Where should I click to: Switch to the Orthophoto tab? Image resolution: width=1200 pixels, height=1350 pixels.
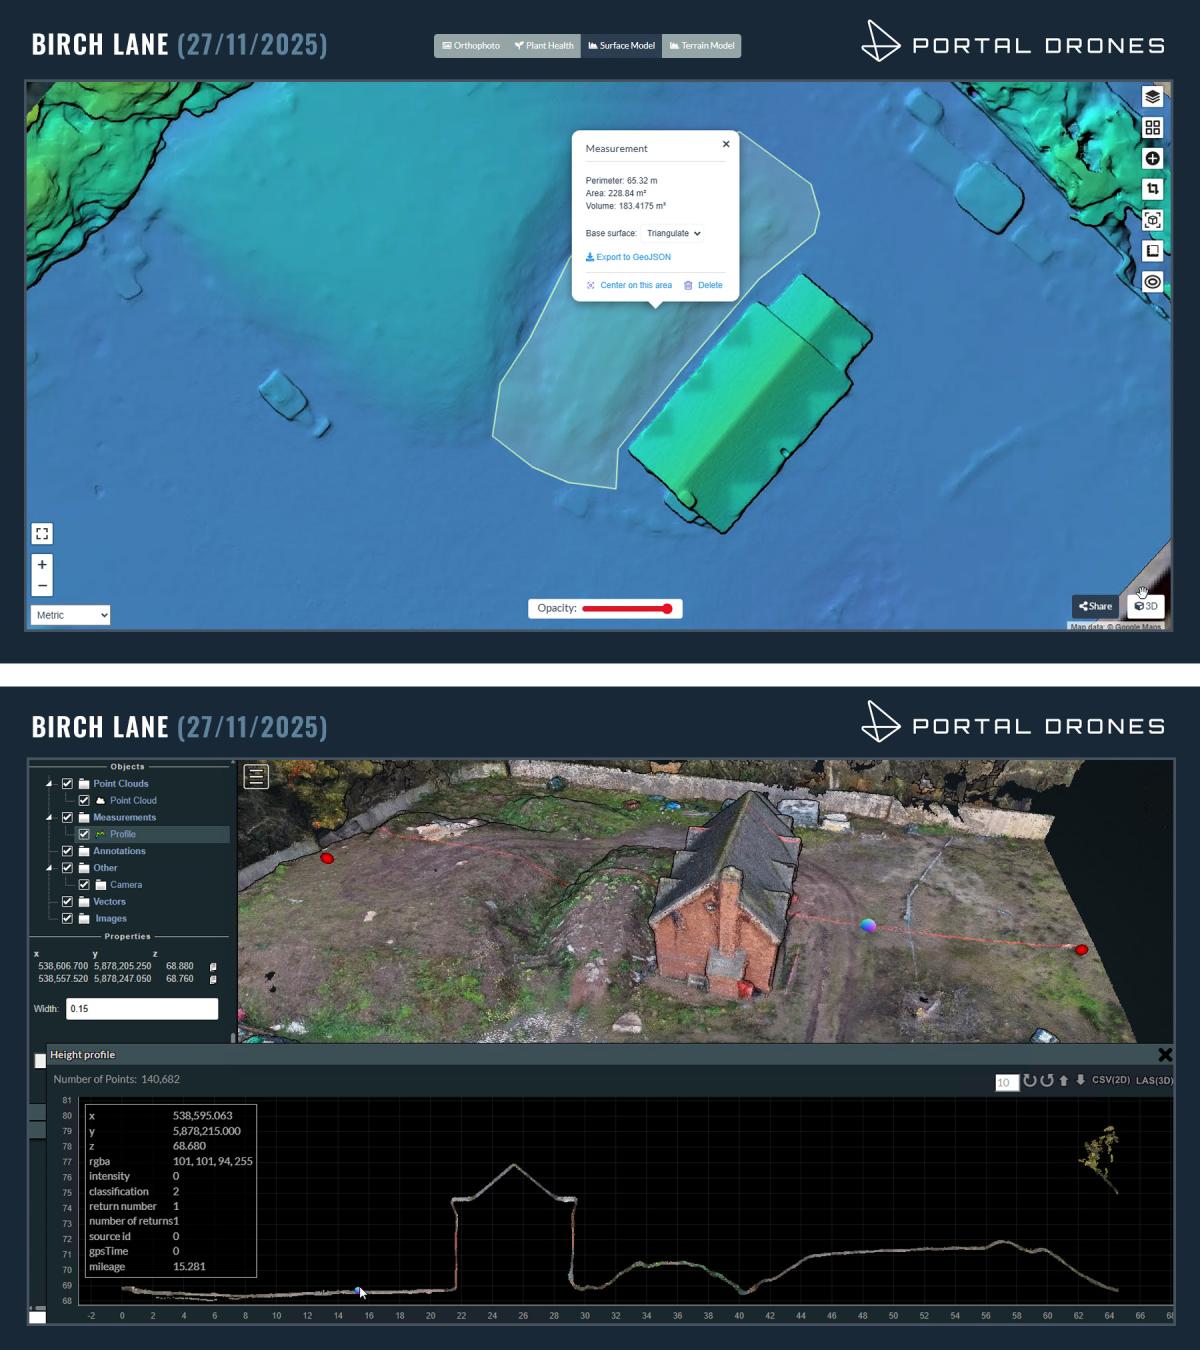coord(471,45)
